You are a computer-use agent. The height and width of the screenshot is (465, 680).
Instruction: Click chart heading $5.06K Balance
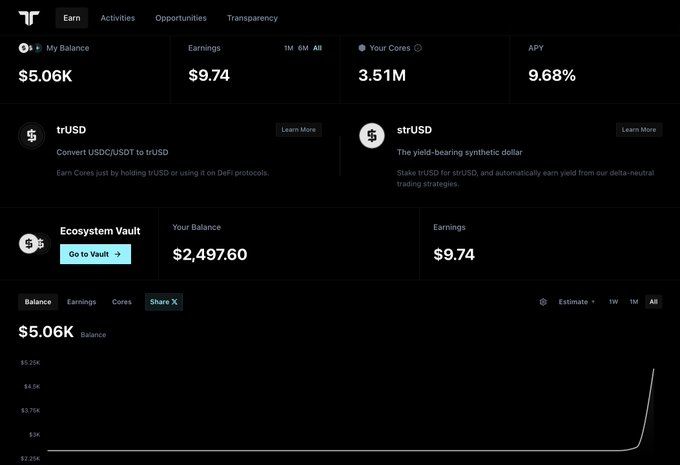62,332
